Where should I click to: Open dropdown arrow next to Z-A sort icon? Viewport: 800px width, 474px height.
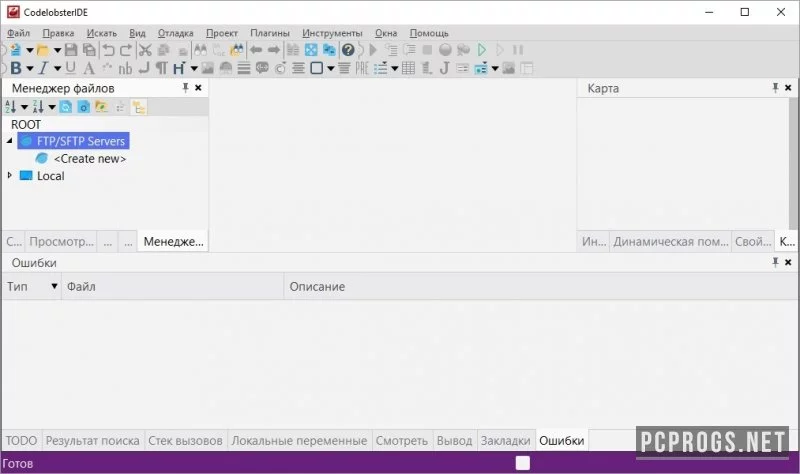click(x=52, y=107)
